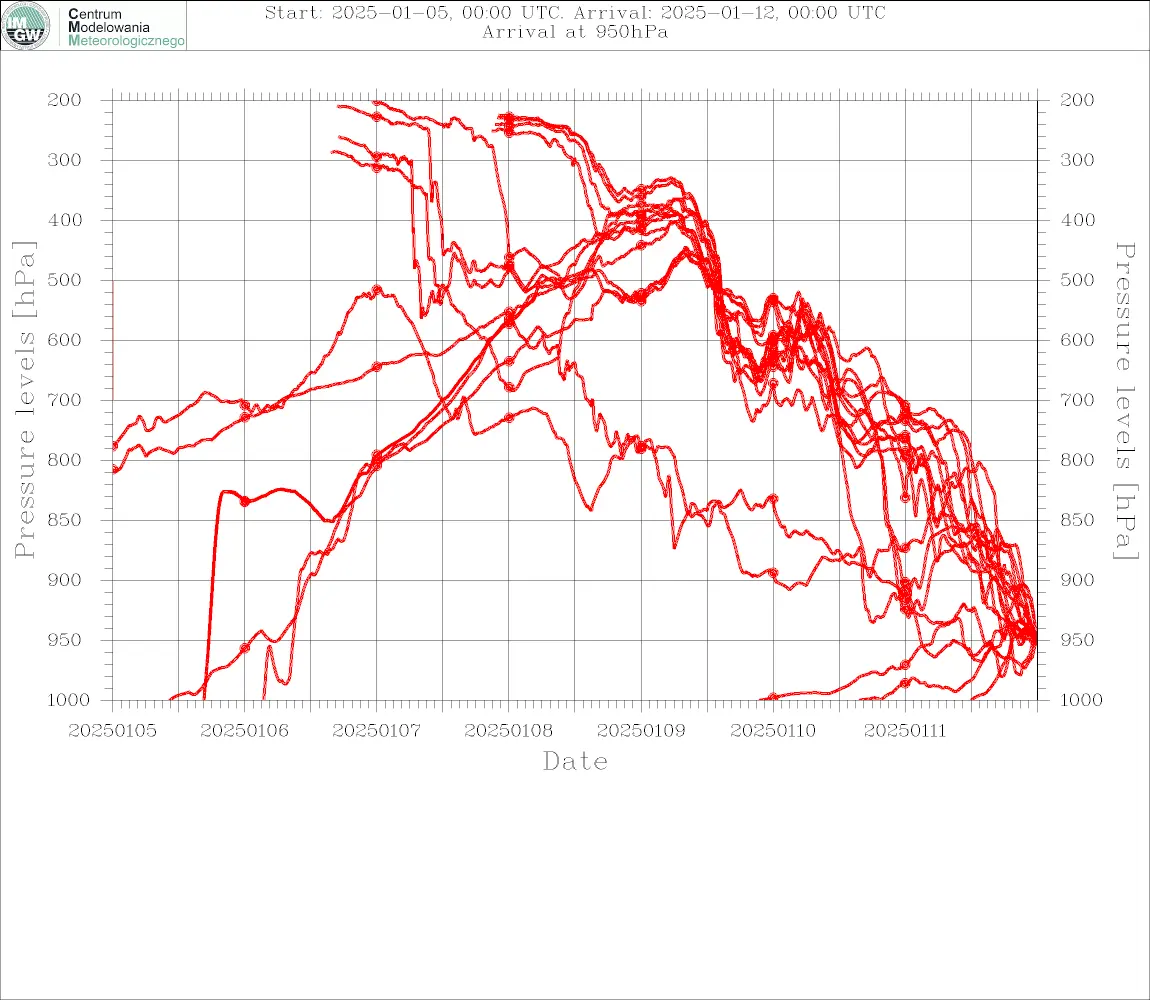The image size is (1150, 1000).
Task: Click the left axis 700 label
Action: tap(65, 401)
